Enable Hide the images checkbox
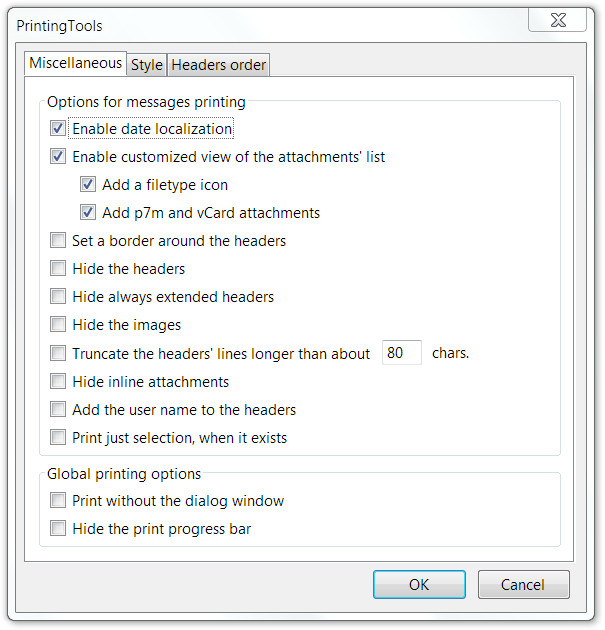The height and width of the screenshot is (630, 605). [x=58, y=324]
